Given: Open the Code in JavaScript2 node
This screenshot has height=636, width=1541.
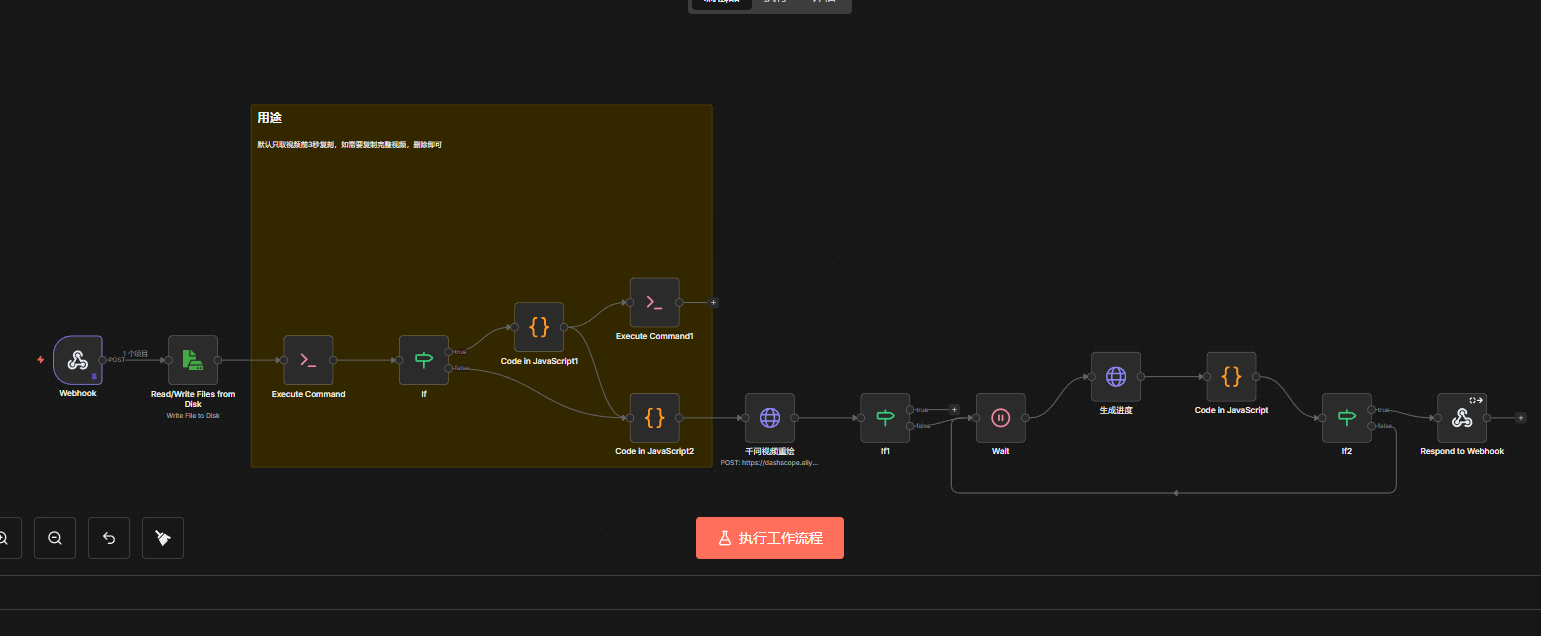Looking at the screenshot, I should pos(654,418).
